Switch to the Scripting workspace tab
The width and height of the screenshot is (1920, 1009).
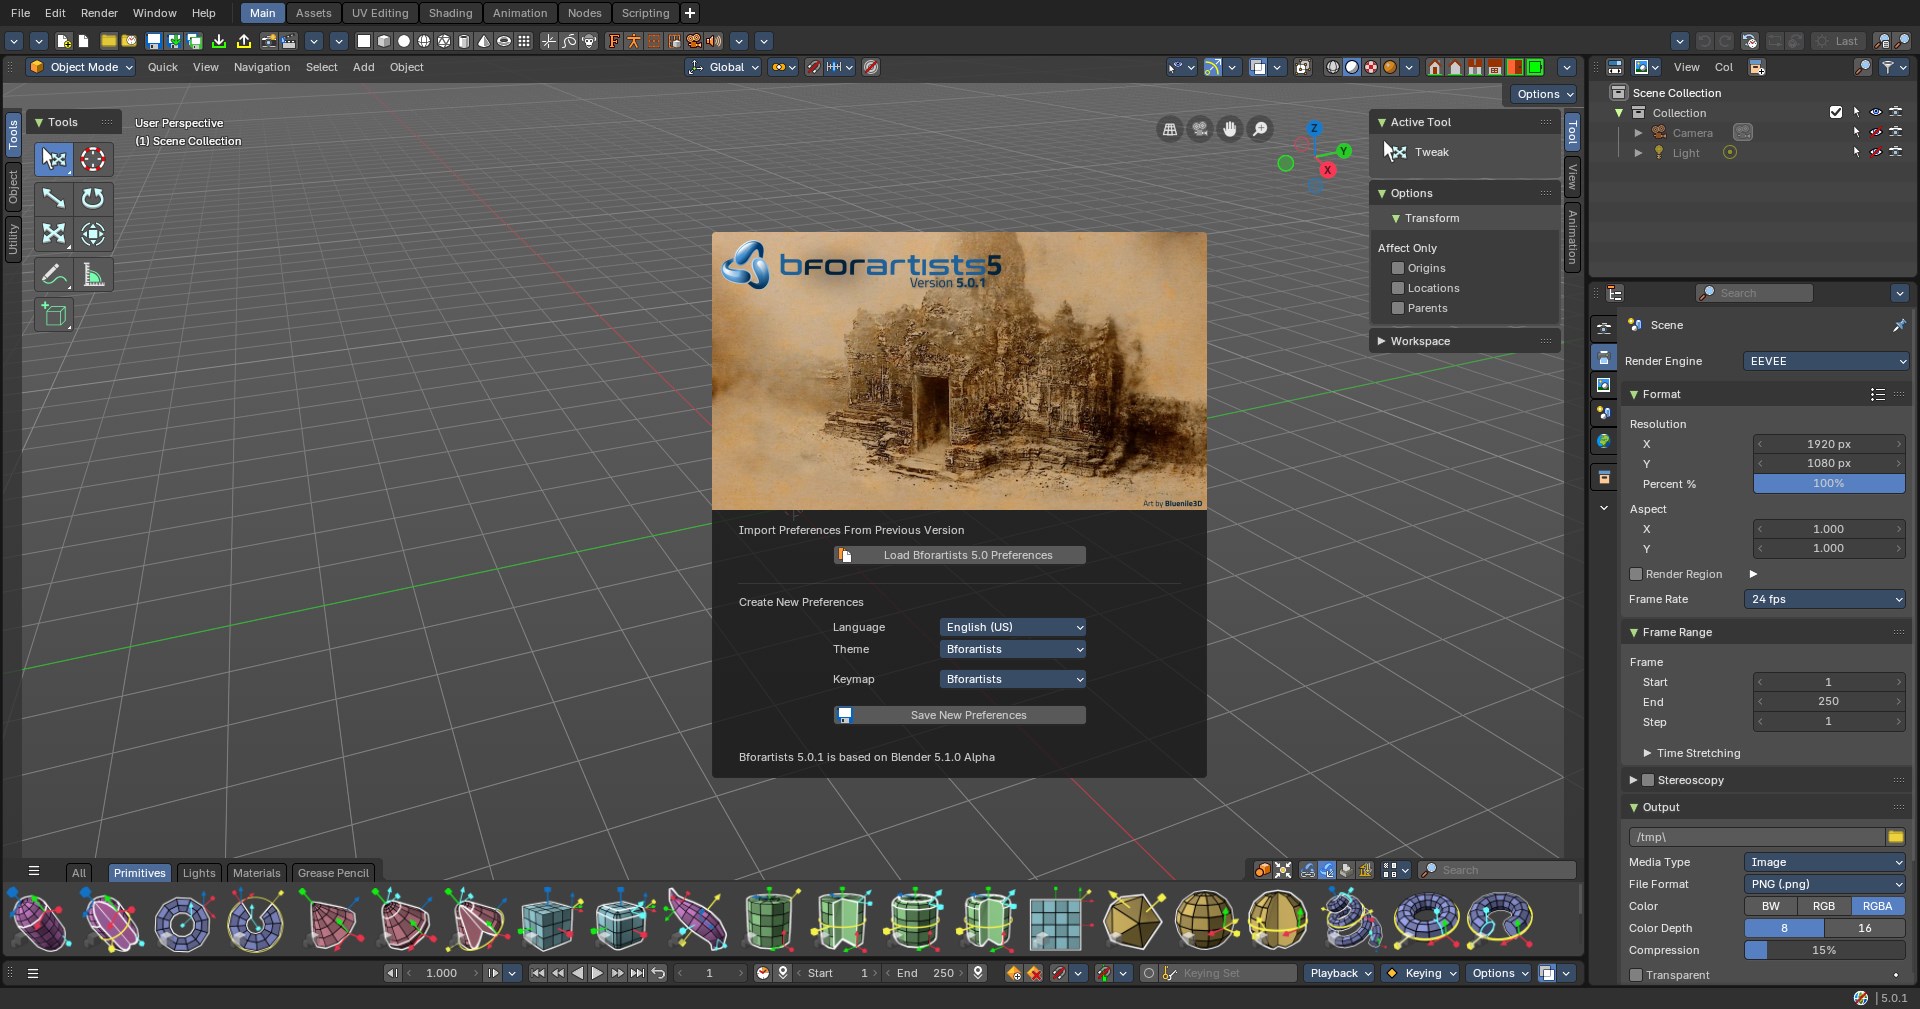tap(645, 13)
